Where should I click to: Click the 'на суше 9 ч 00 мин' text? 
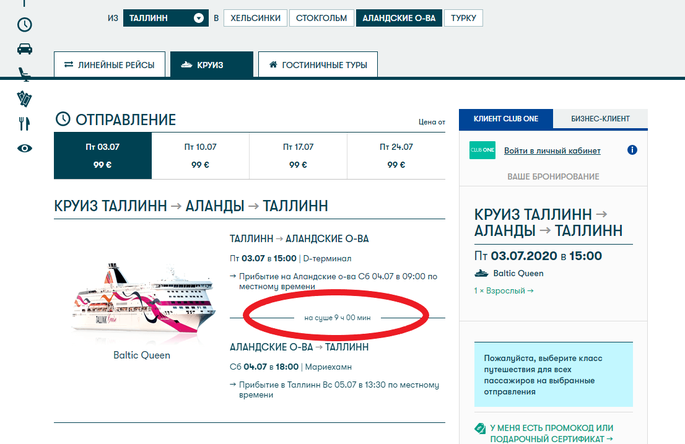coord(337,318)
